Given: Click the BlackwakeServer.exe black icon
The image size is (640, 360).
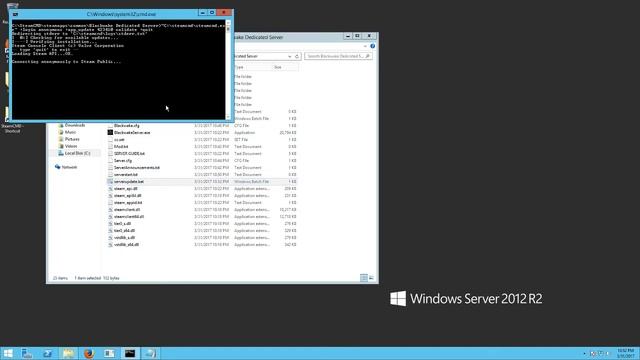Looking at the screenshot, I should (110, 133).
